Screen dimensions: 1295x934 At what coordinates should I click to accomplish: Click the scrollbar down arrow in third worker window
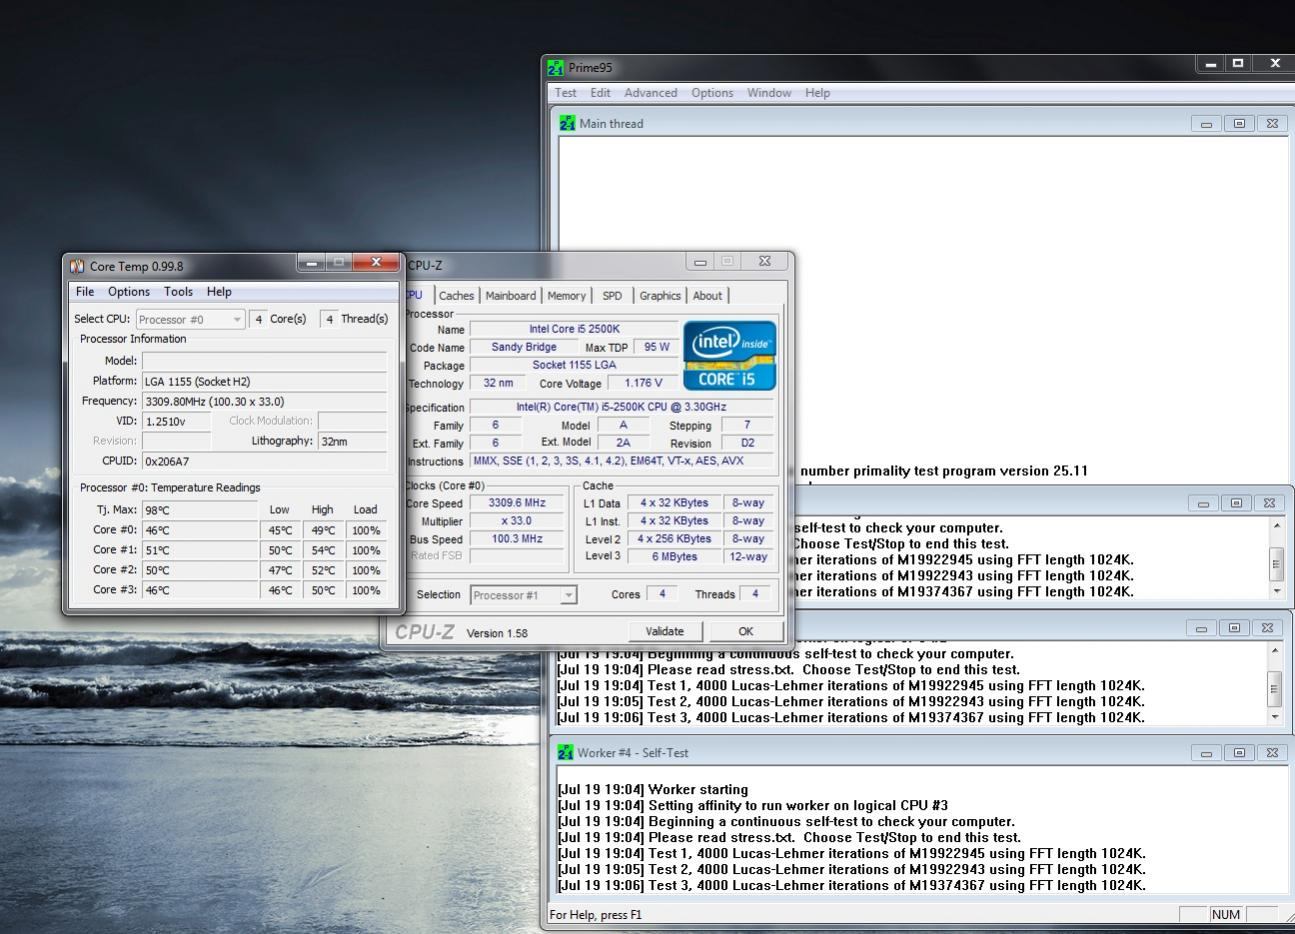coord(1274,717)
